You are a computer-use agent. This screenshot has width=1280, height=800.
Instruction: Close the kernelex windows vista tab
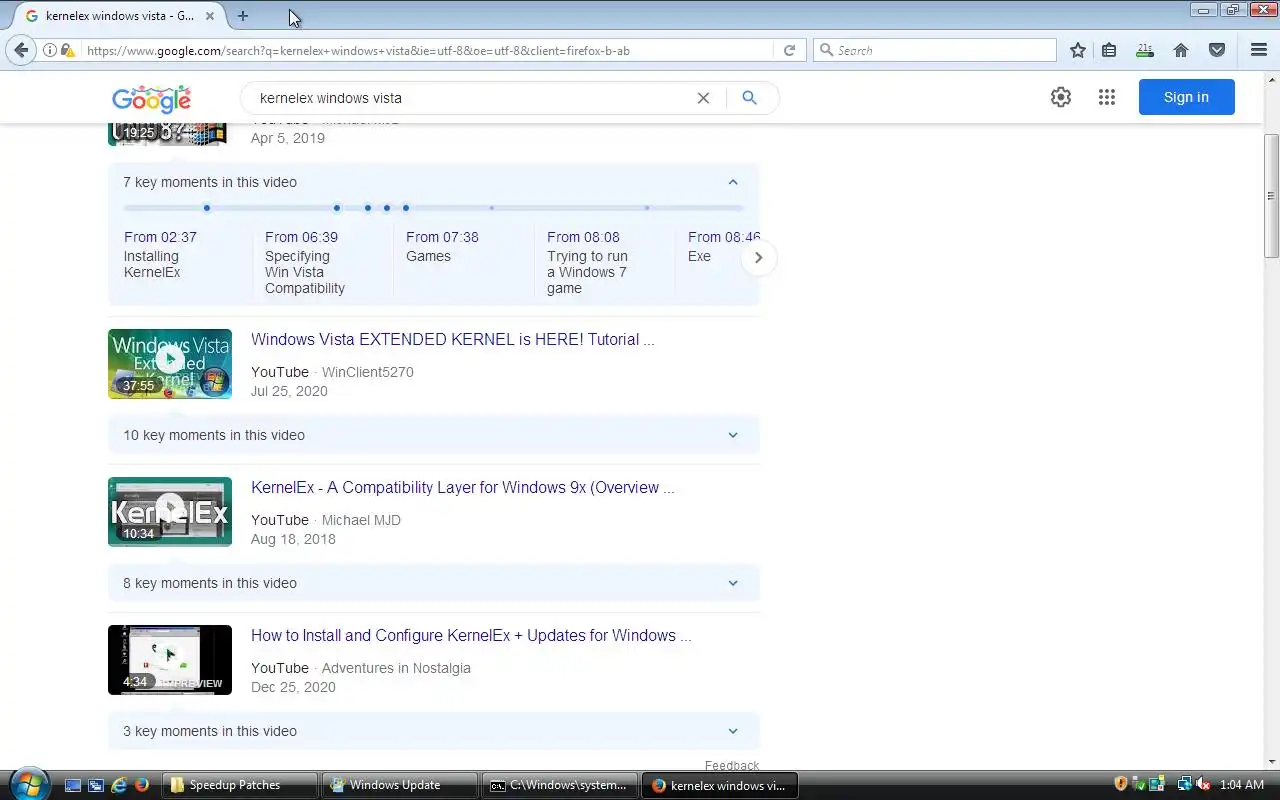pos(210,16)
